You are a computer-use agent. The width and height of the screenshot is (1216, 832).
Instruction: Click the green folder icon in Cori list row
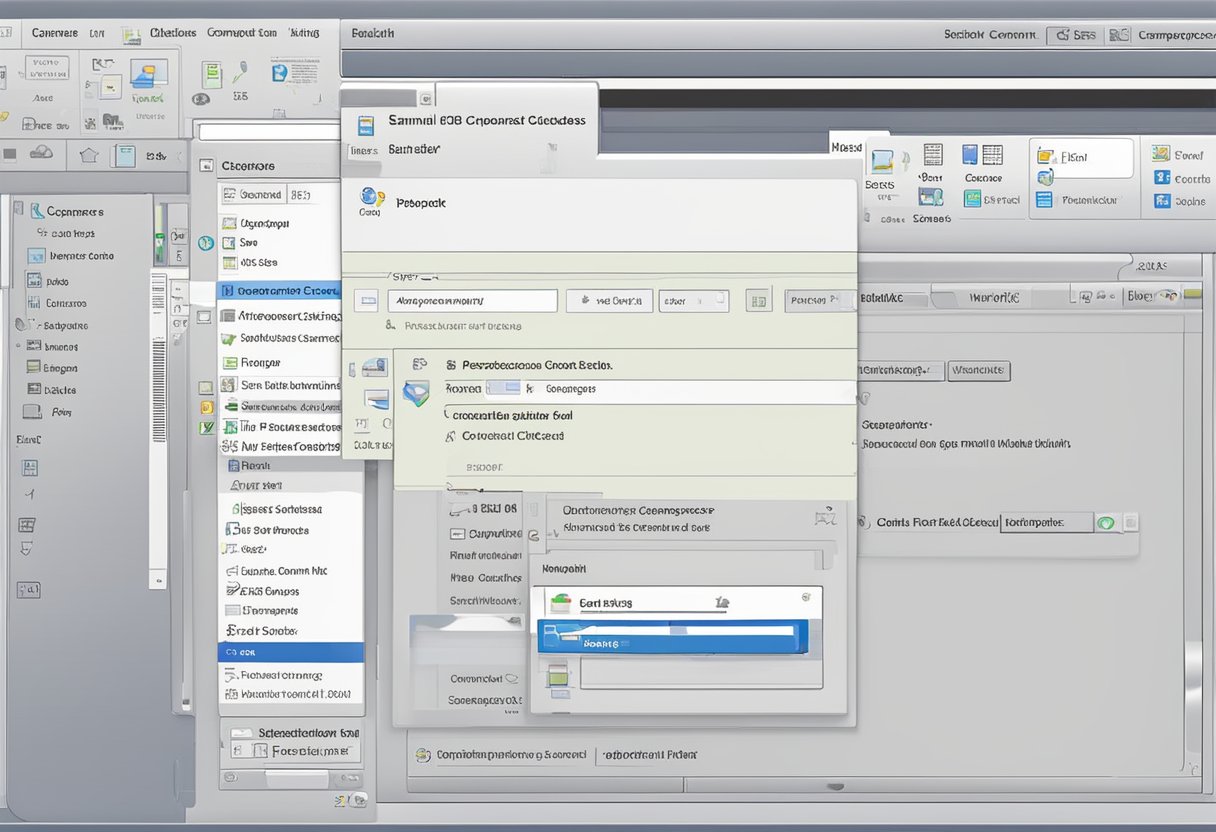pyautogui.click(x=560, y=603)
